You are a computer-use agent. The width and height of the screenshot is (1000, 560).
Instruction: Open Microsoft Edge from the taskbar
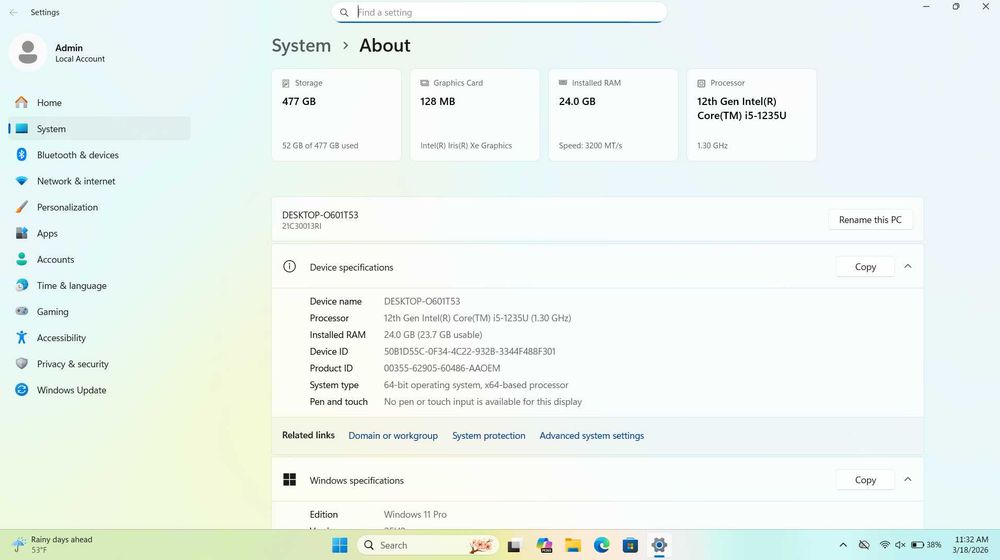click(601, 545)
